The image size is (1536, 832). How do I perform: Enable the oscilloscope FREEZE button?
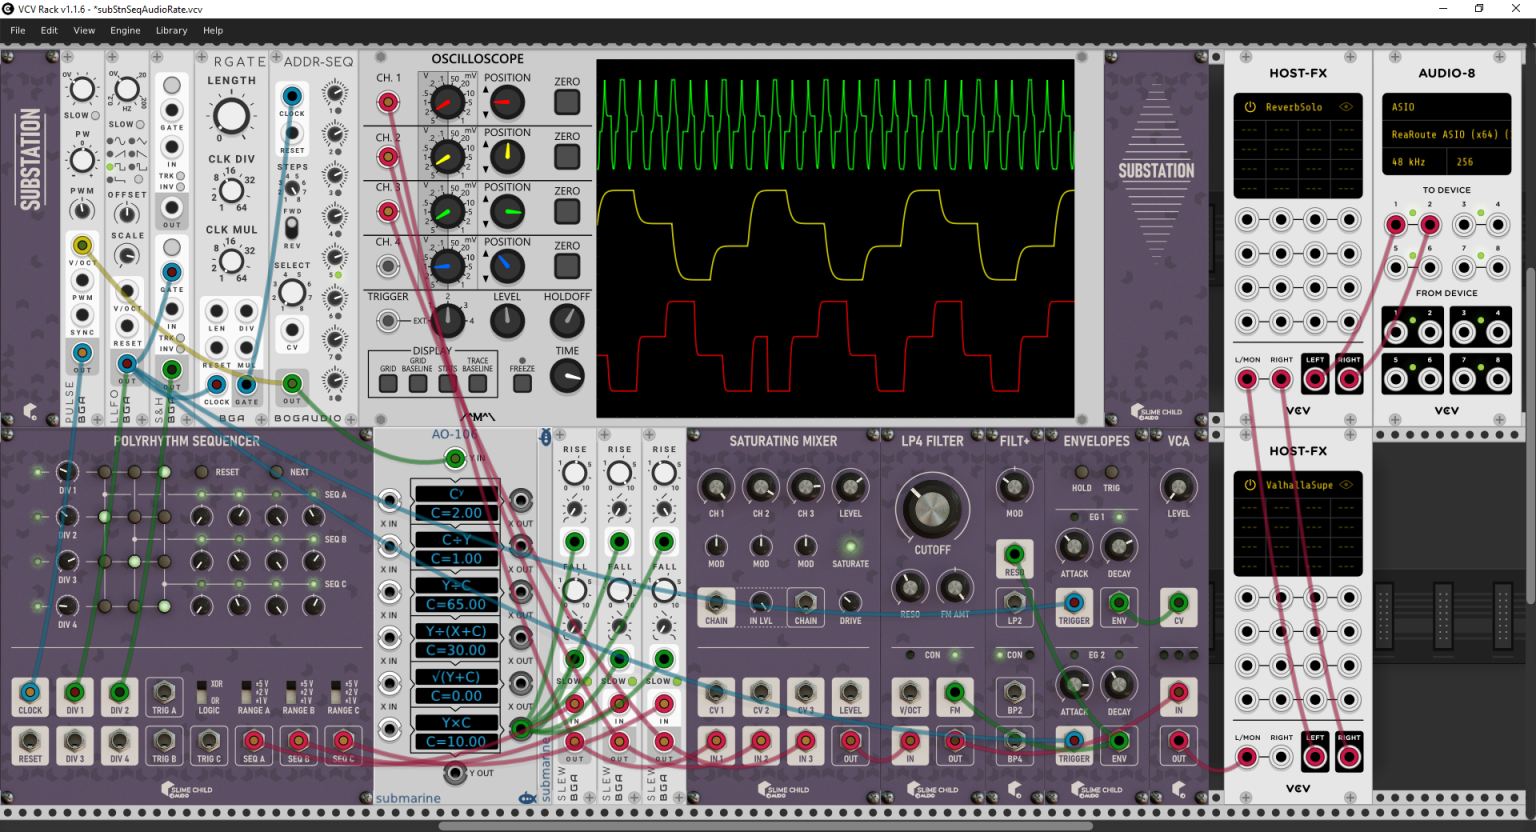click(522, 383)
